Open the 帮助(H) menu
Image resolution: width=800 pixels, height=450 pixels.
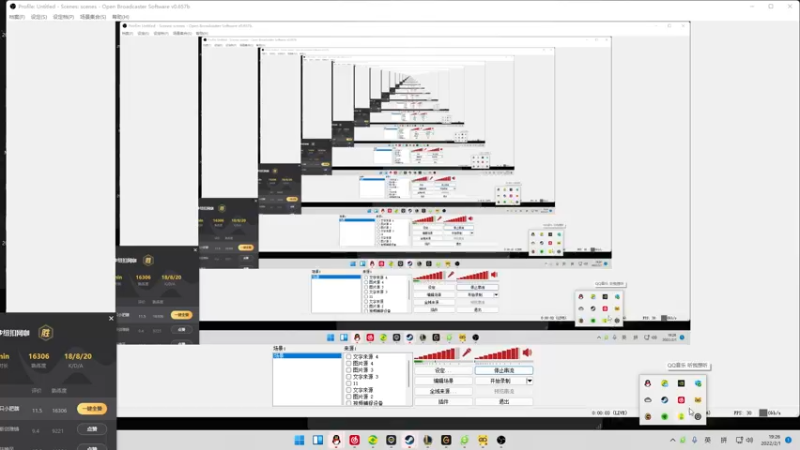(x=120, y=17)
